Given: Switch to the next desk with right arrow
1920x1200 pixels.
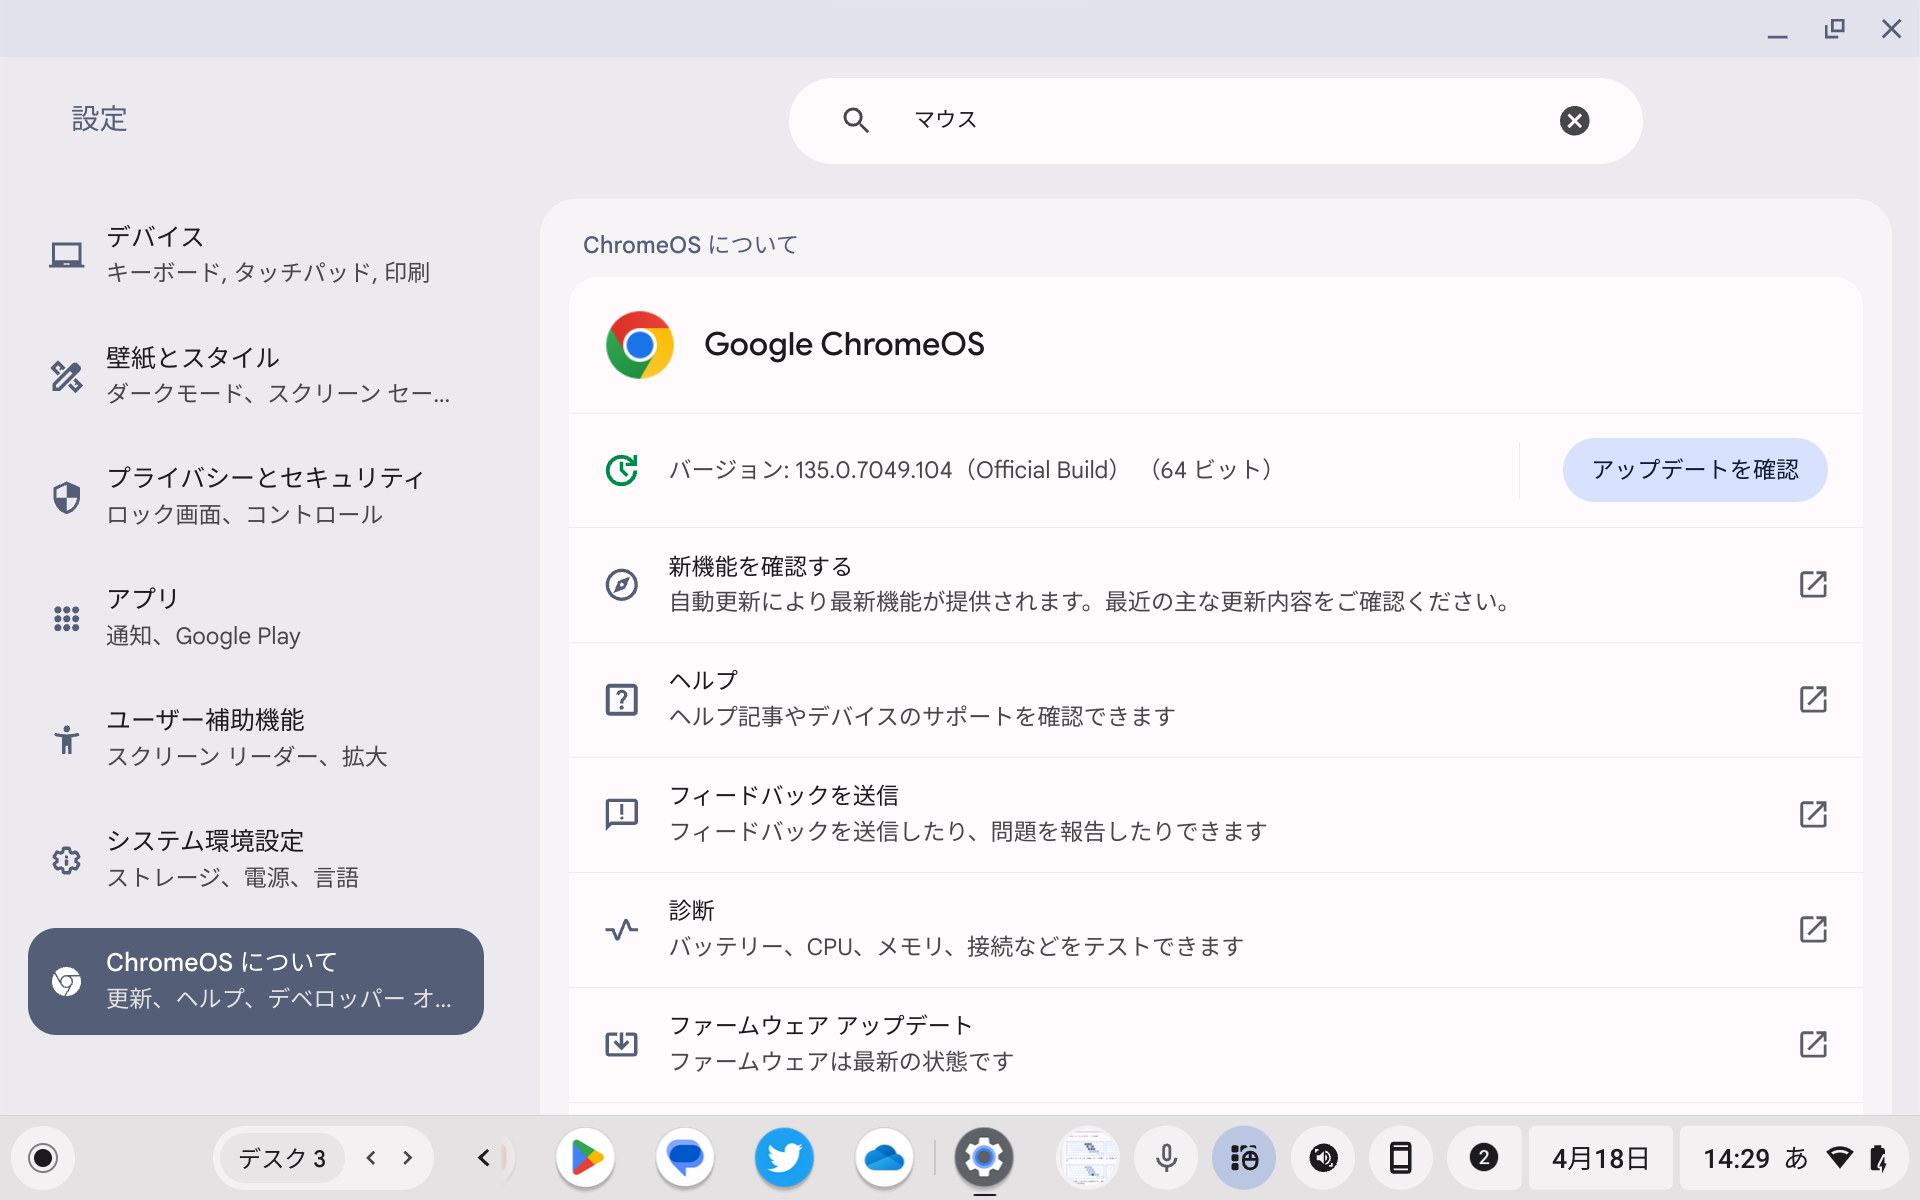Looking at the screenshot, I should point(406,1157).
